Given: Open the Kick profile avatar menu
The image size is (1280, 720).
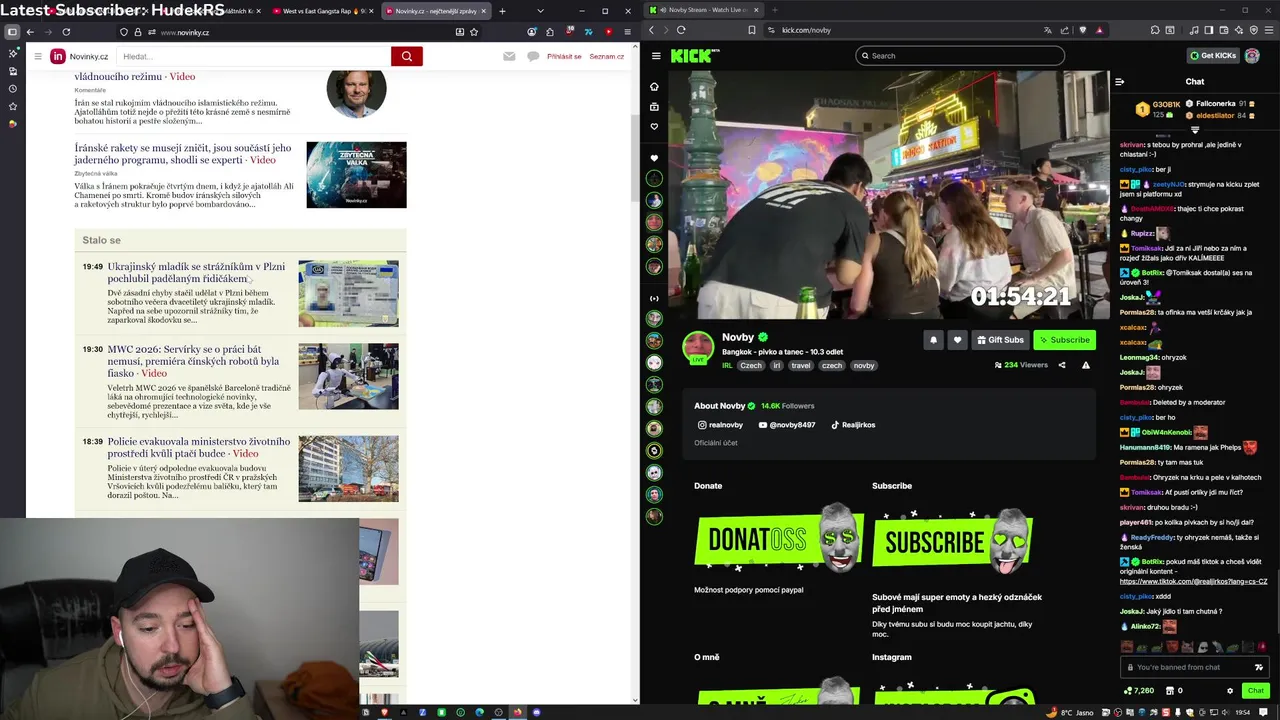Looking at the screenshot, I should coord(1252,56).
